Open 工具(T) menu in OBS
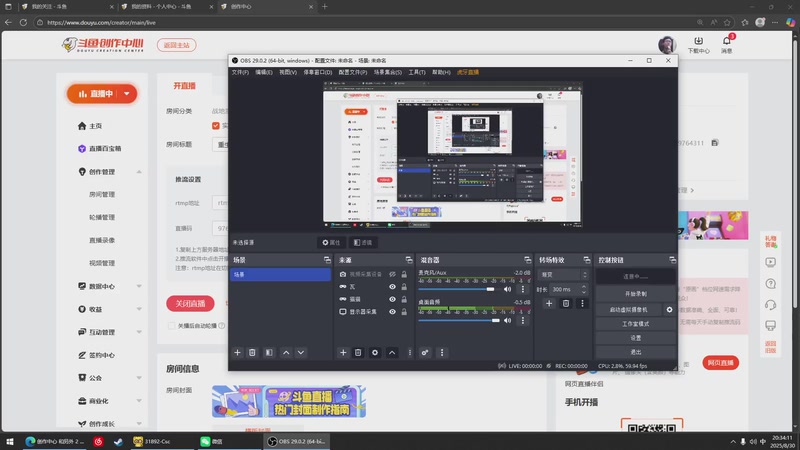800x450 pixels. point(417,72)
